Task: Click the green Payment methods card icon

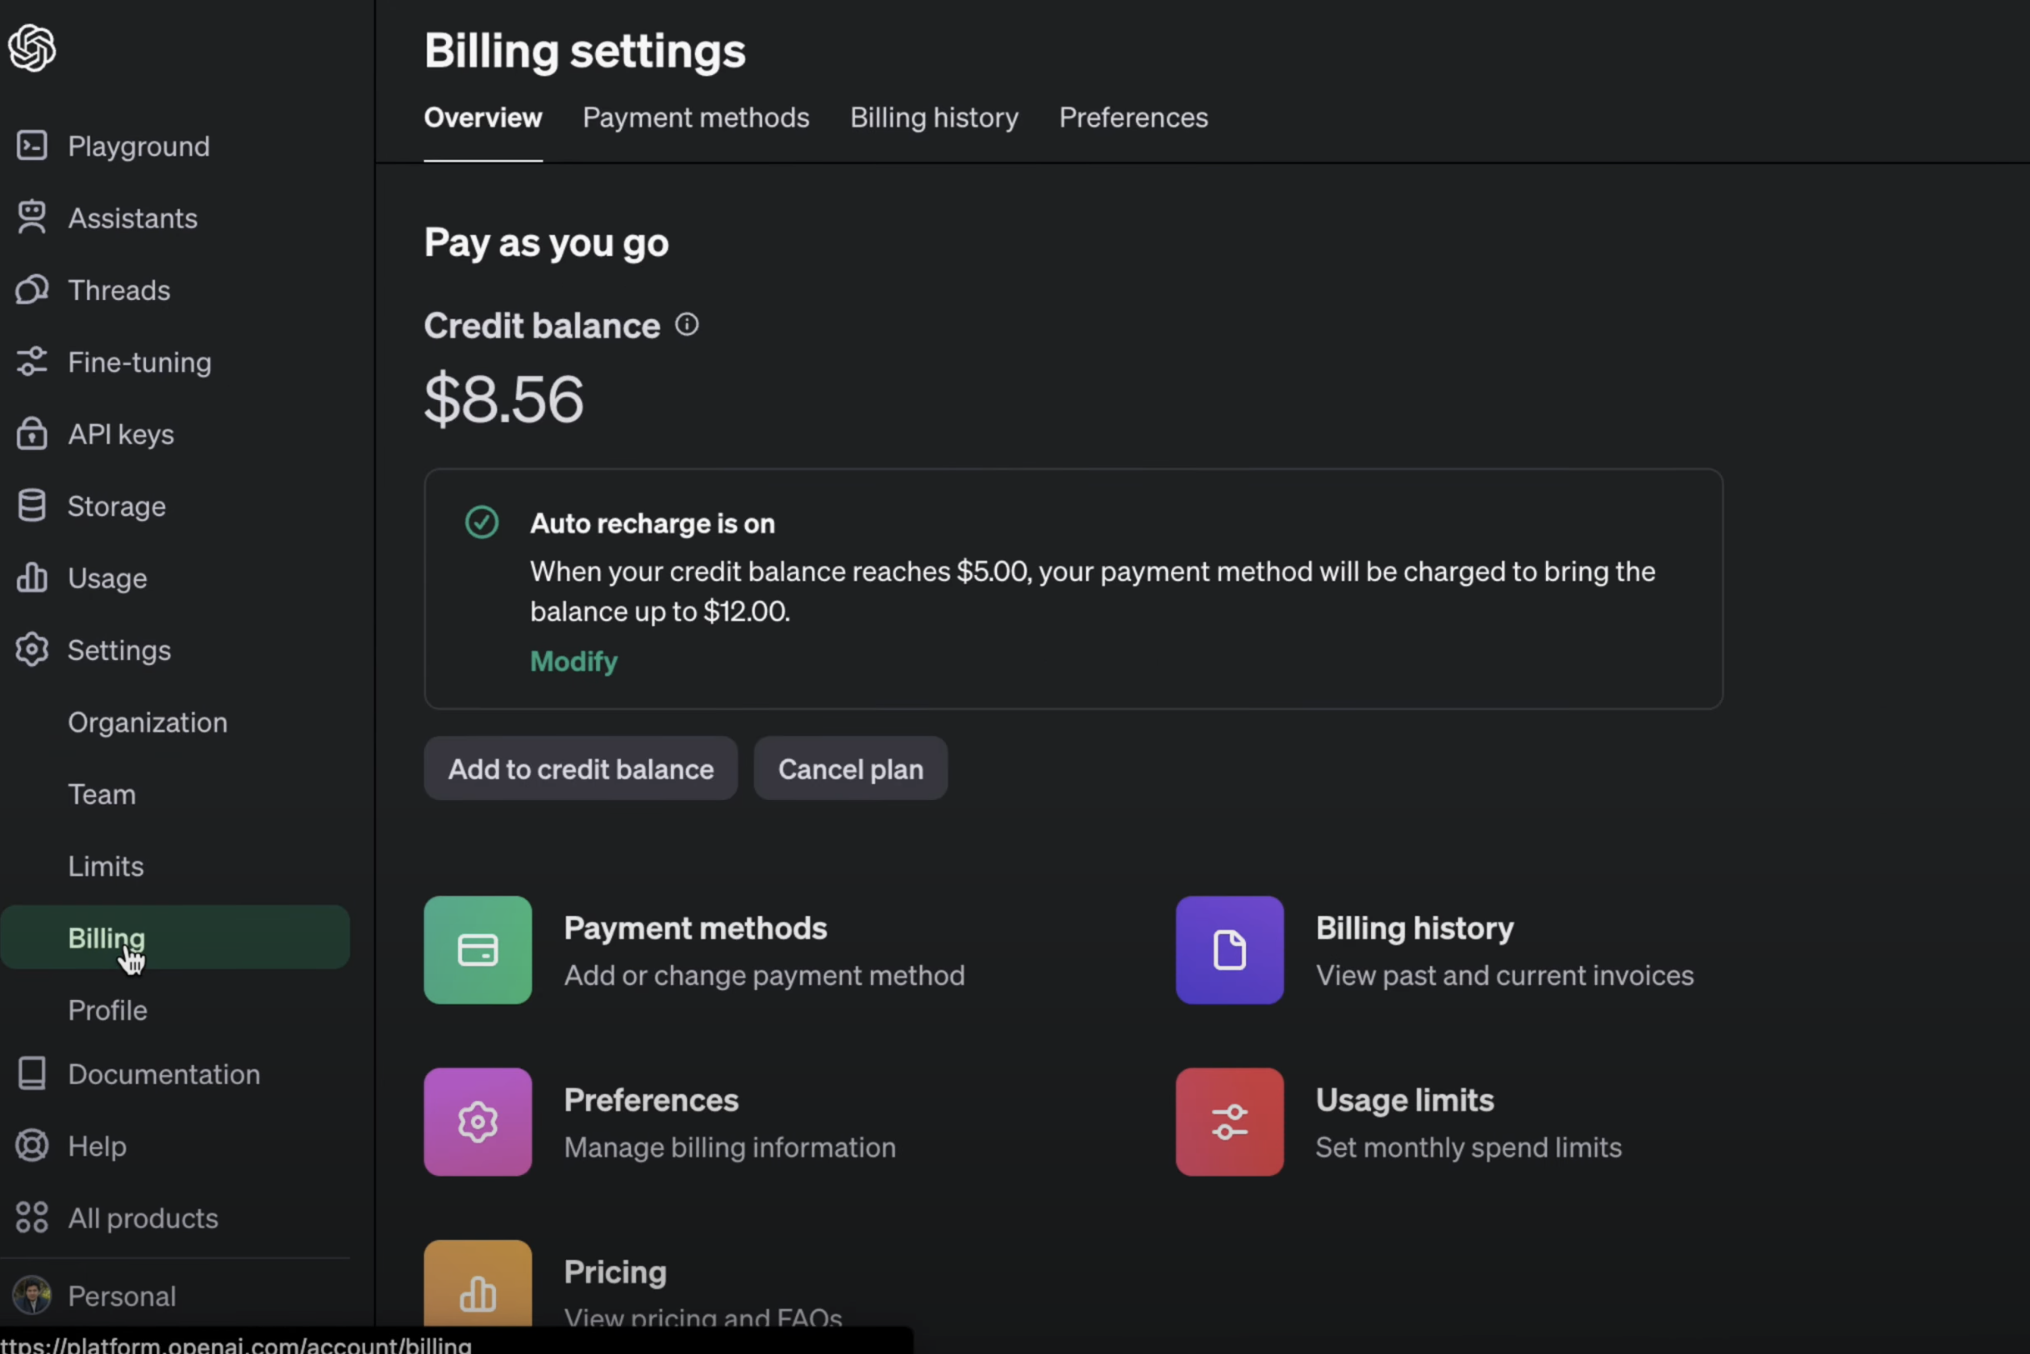Action: (x=478, y=949)
